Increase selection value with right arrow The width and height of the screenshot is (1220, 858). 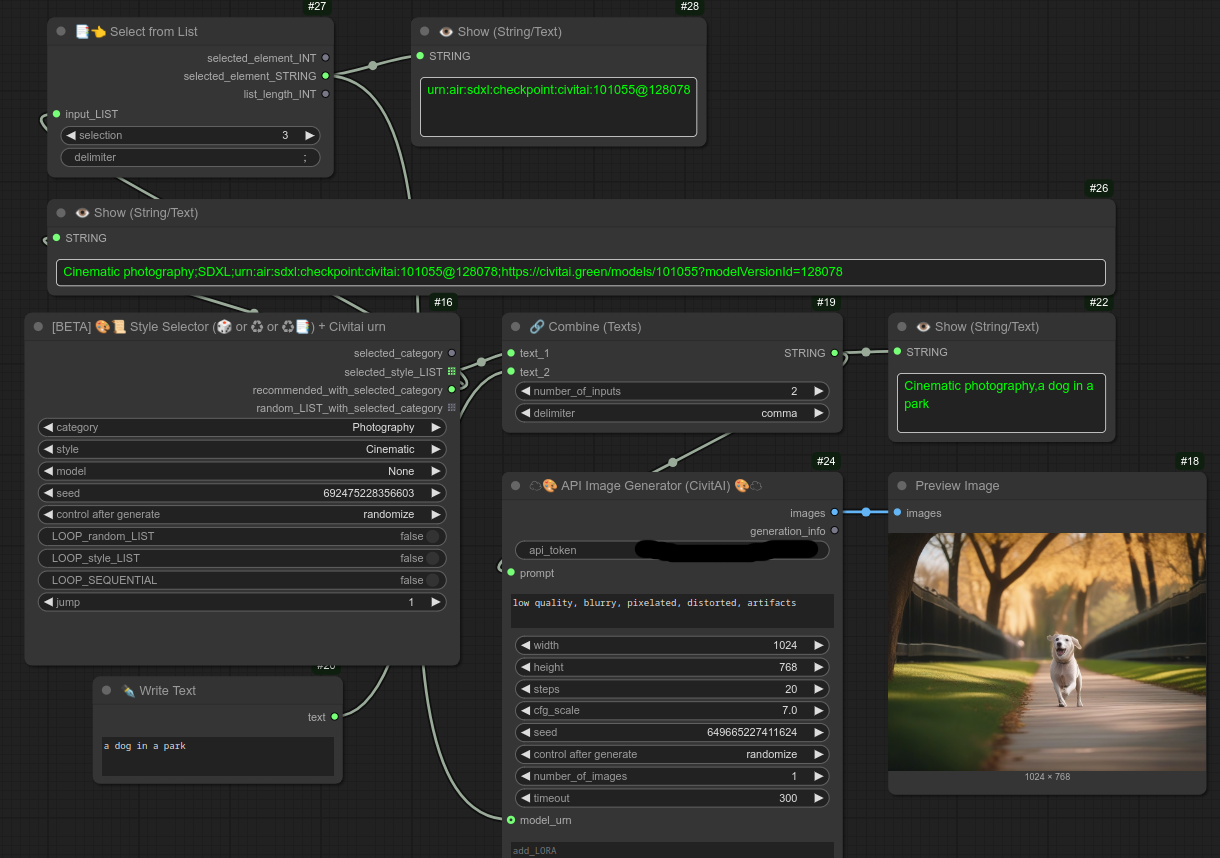(310, 136)
